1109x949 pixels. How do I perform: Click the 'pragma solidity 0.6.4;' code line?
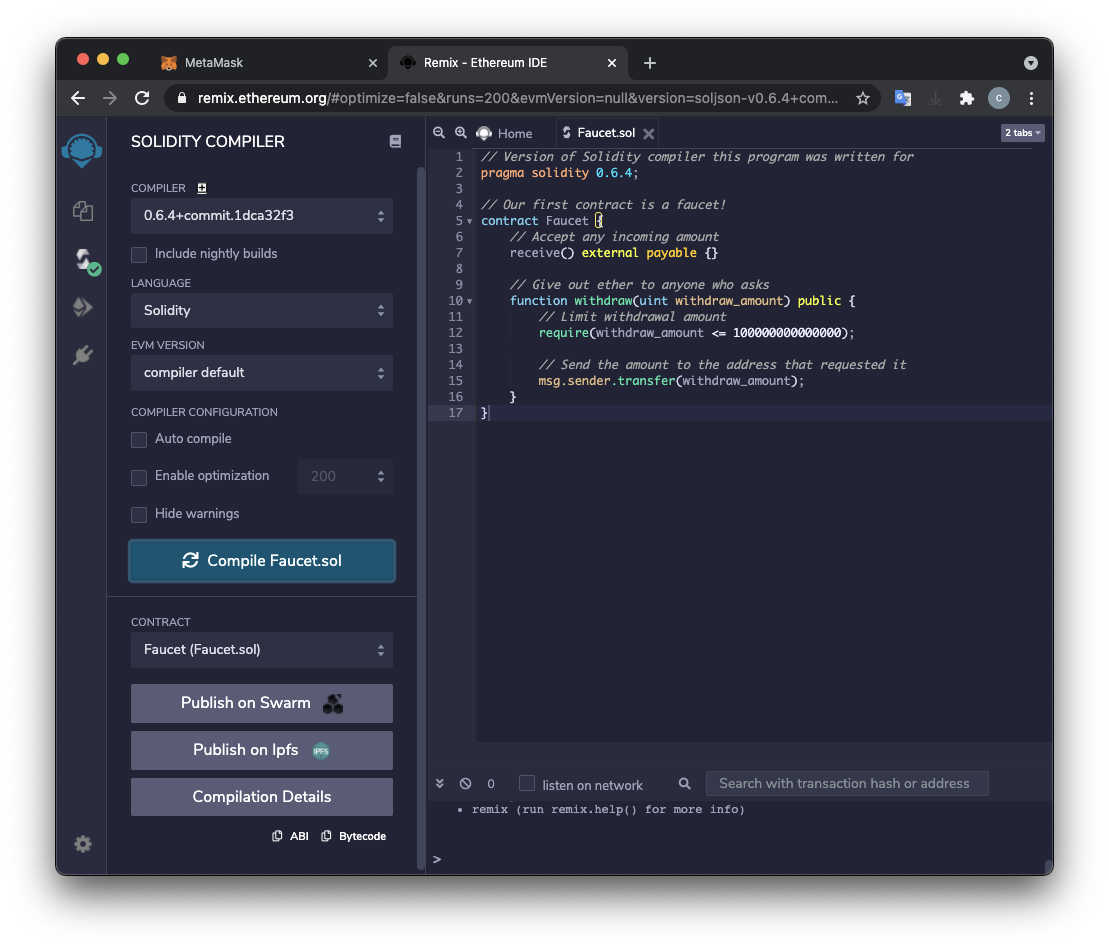tap(559, 173)
